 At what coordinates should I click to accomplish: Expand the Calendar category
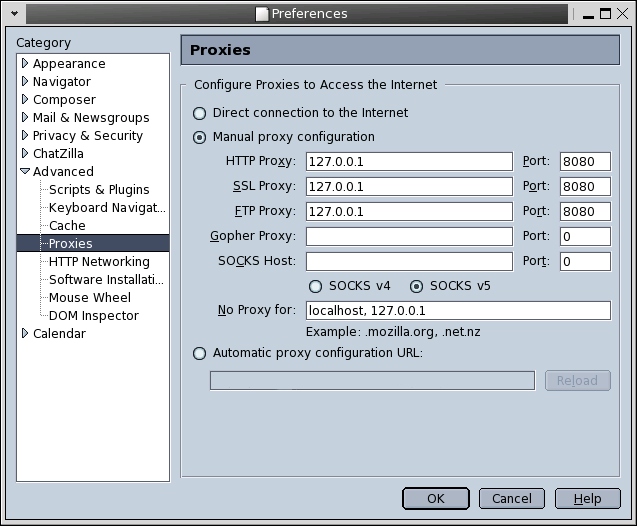(25, 333)
